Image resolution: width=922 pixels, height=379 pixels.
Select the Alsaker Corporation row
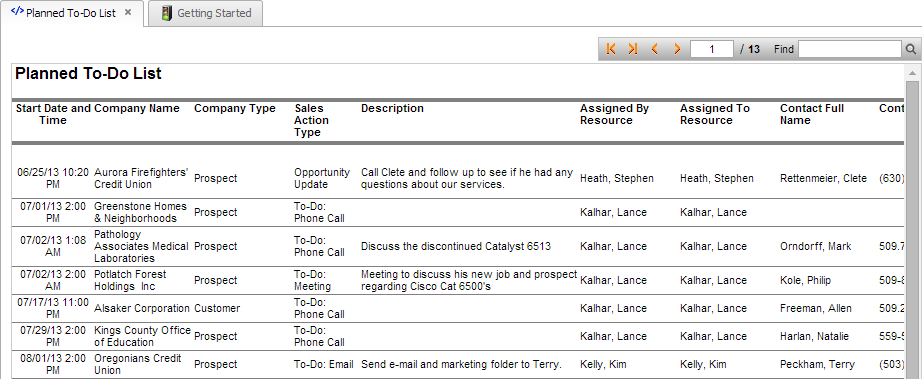point(457,308)
